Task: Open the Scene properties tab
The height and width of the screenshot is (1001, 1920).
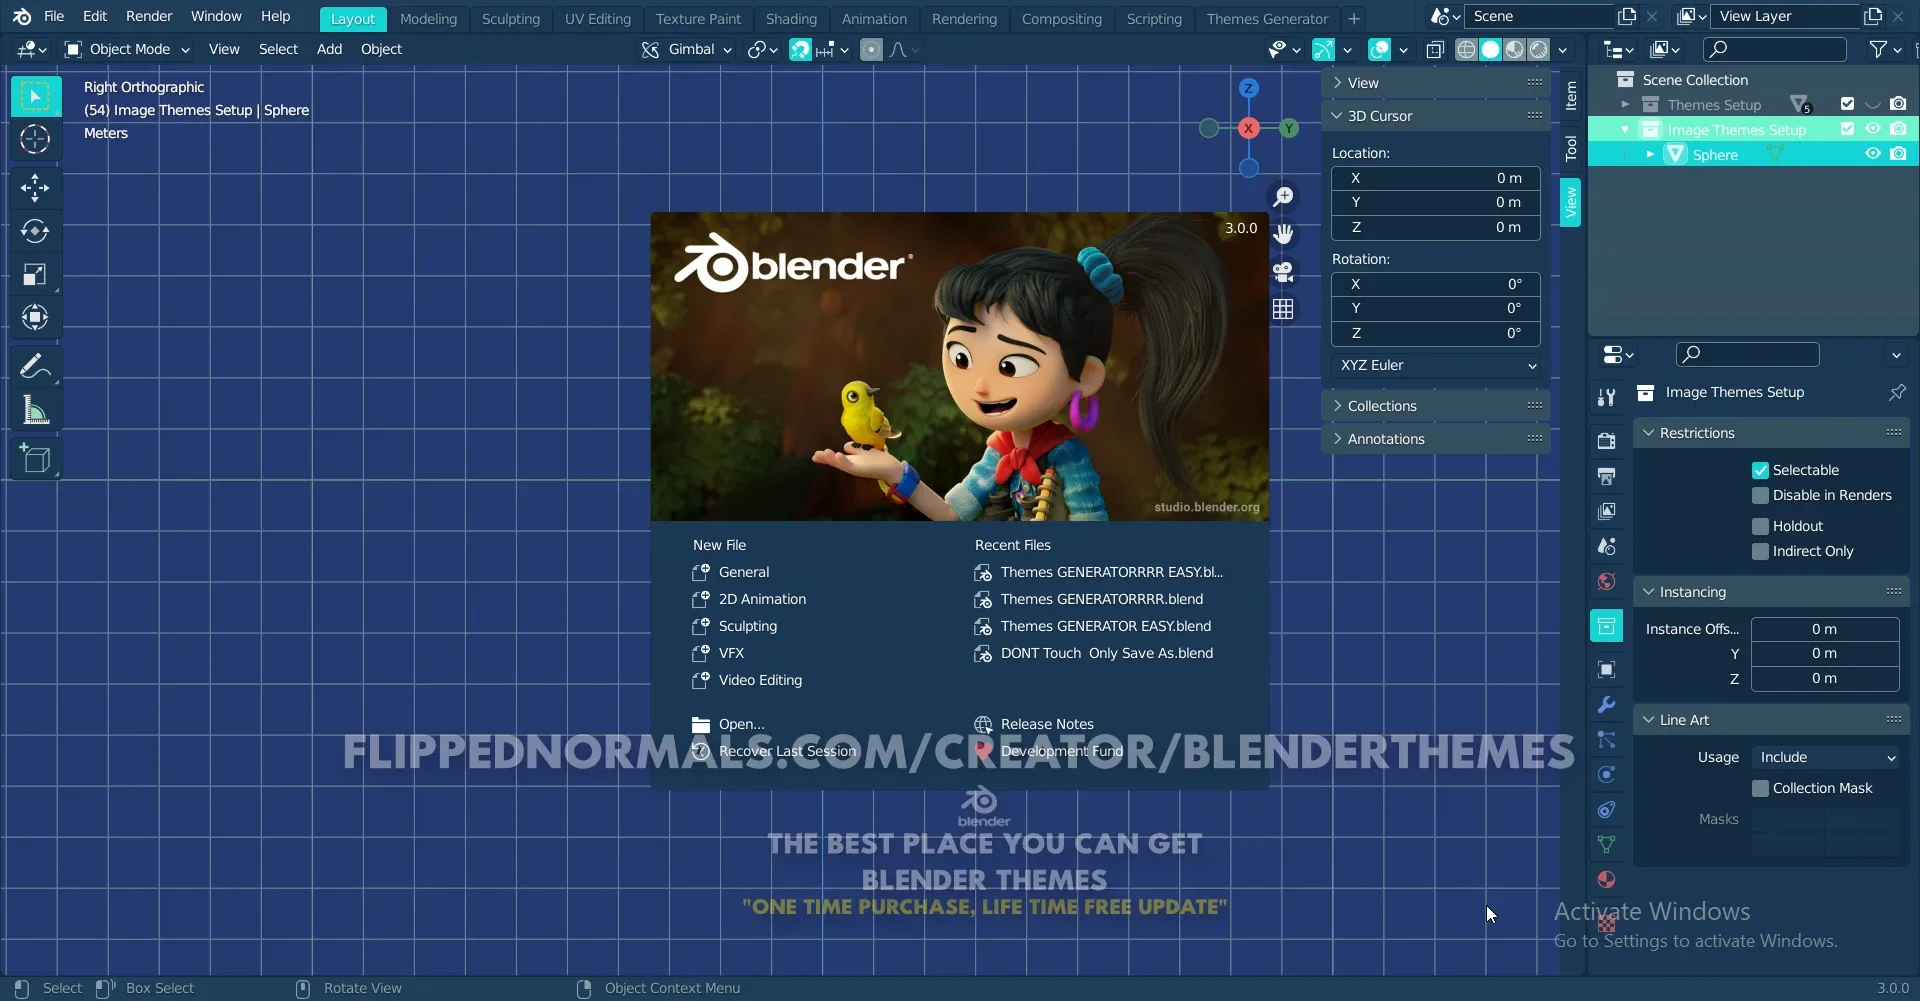Action: click(x=1606, y=546)
